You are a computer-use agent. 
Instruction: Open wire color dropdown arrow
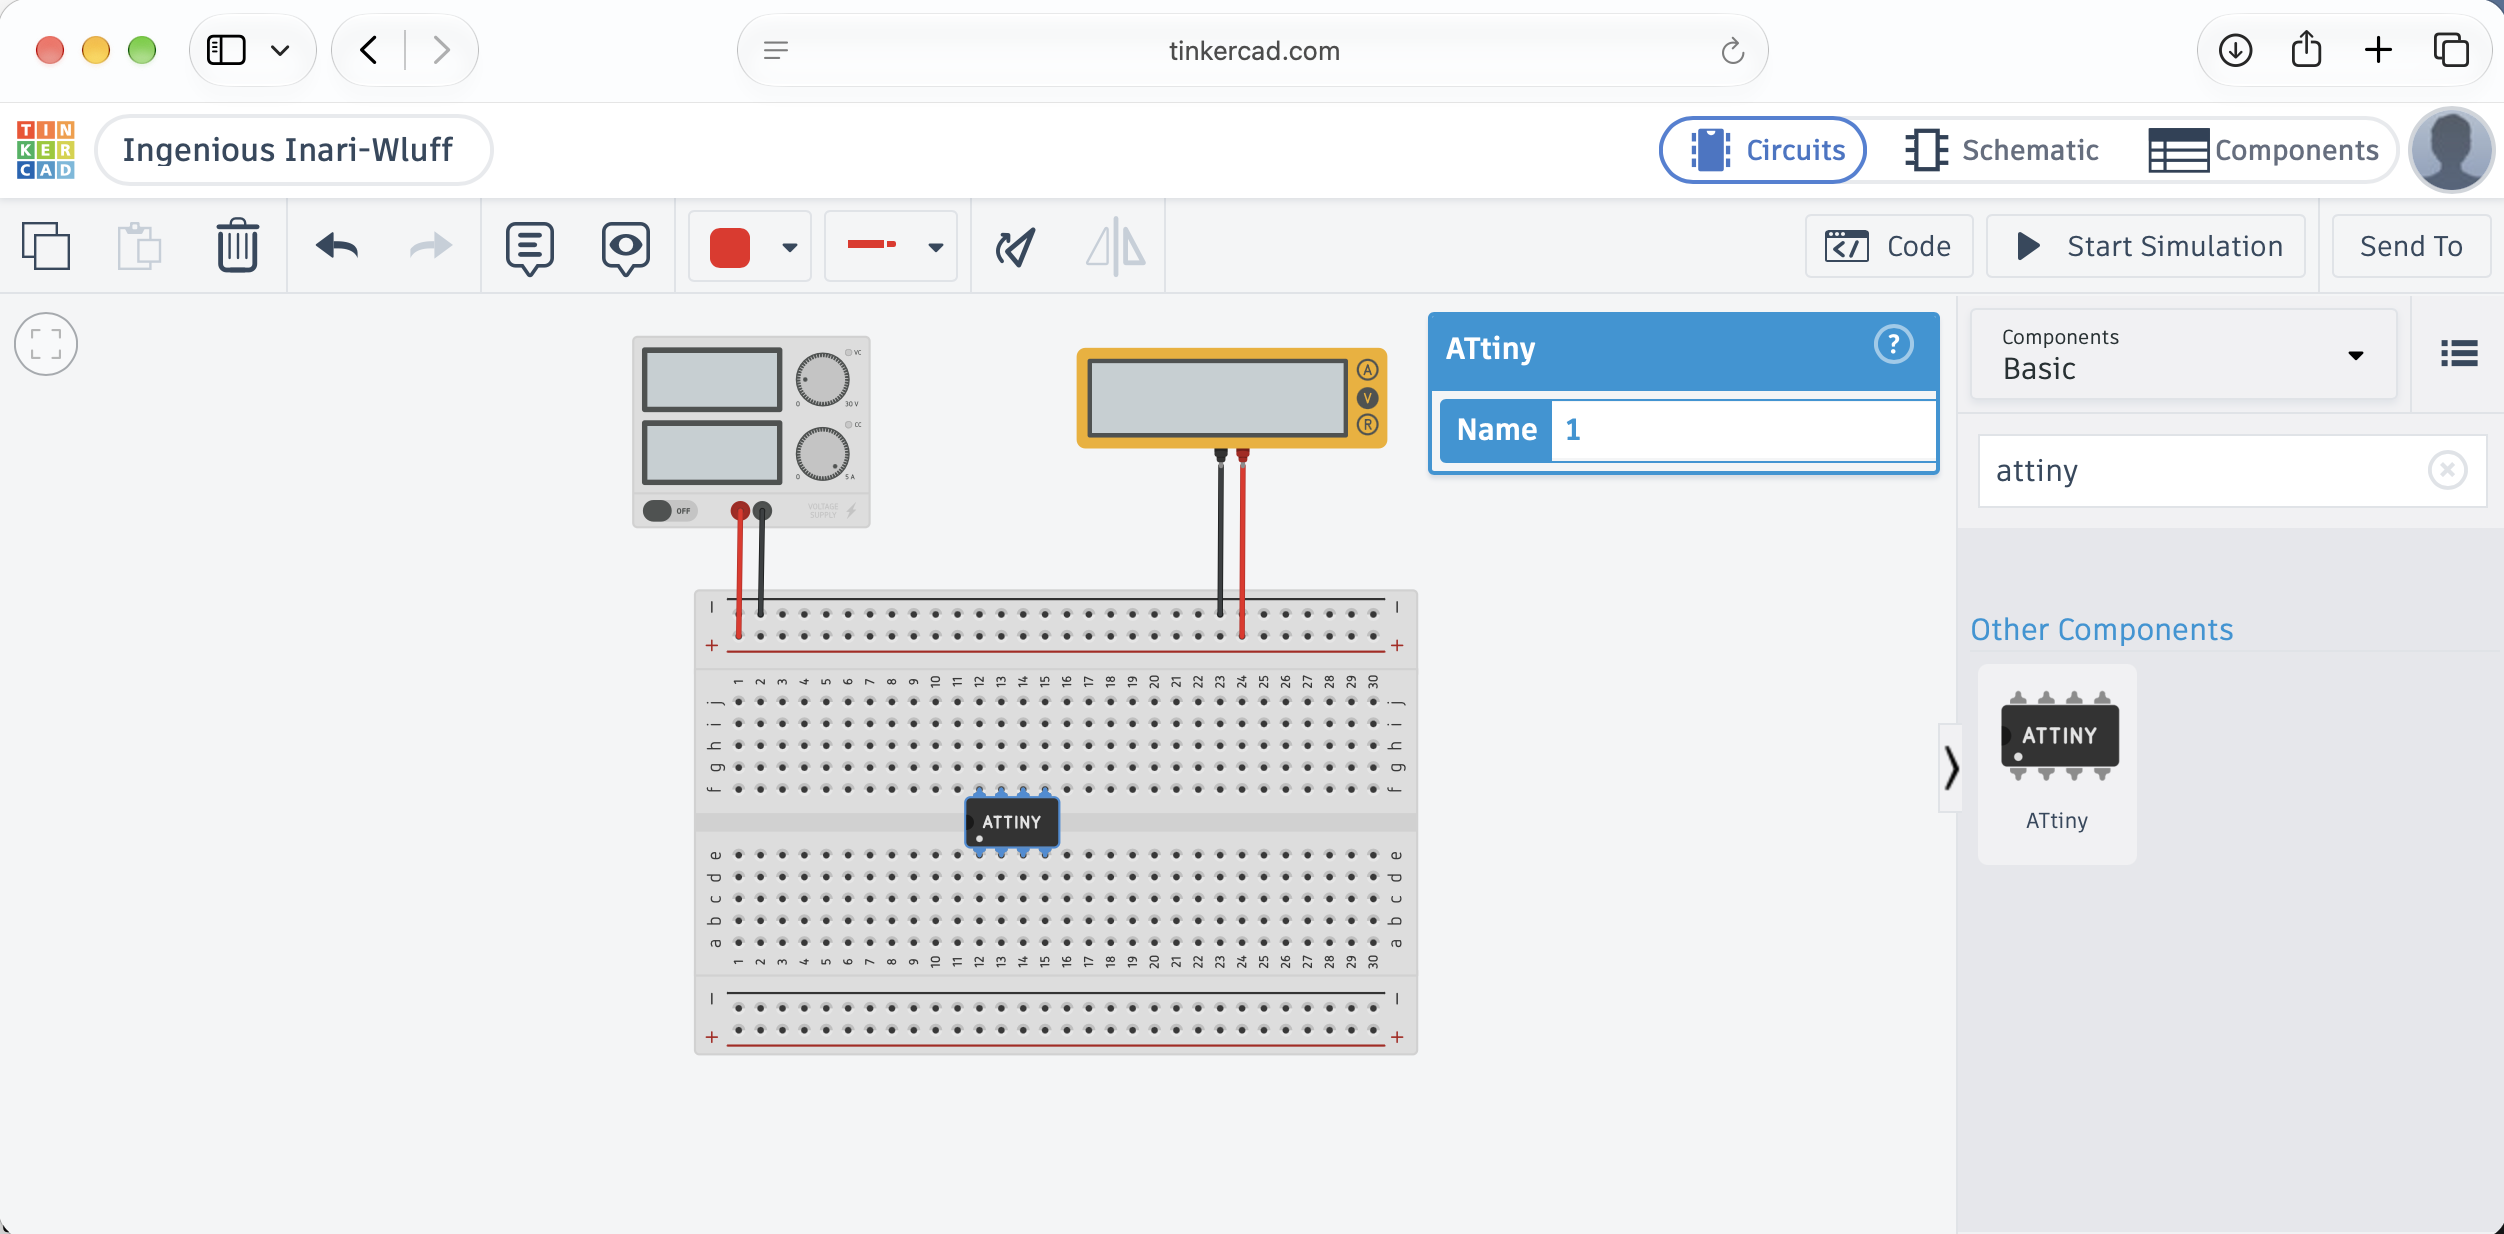click(x=790, y=247)
